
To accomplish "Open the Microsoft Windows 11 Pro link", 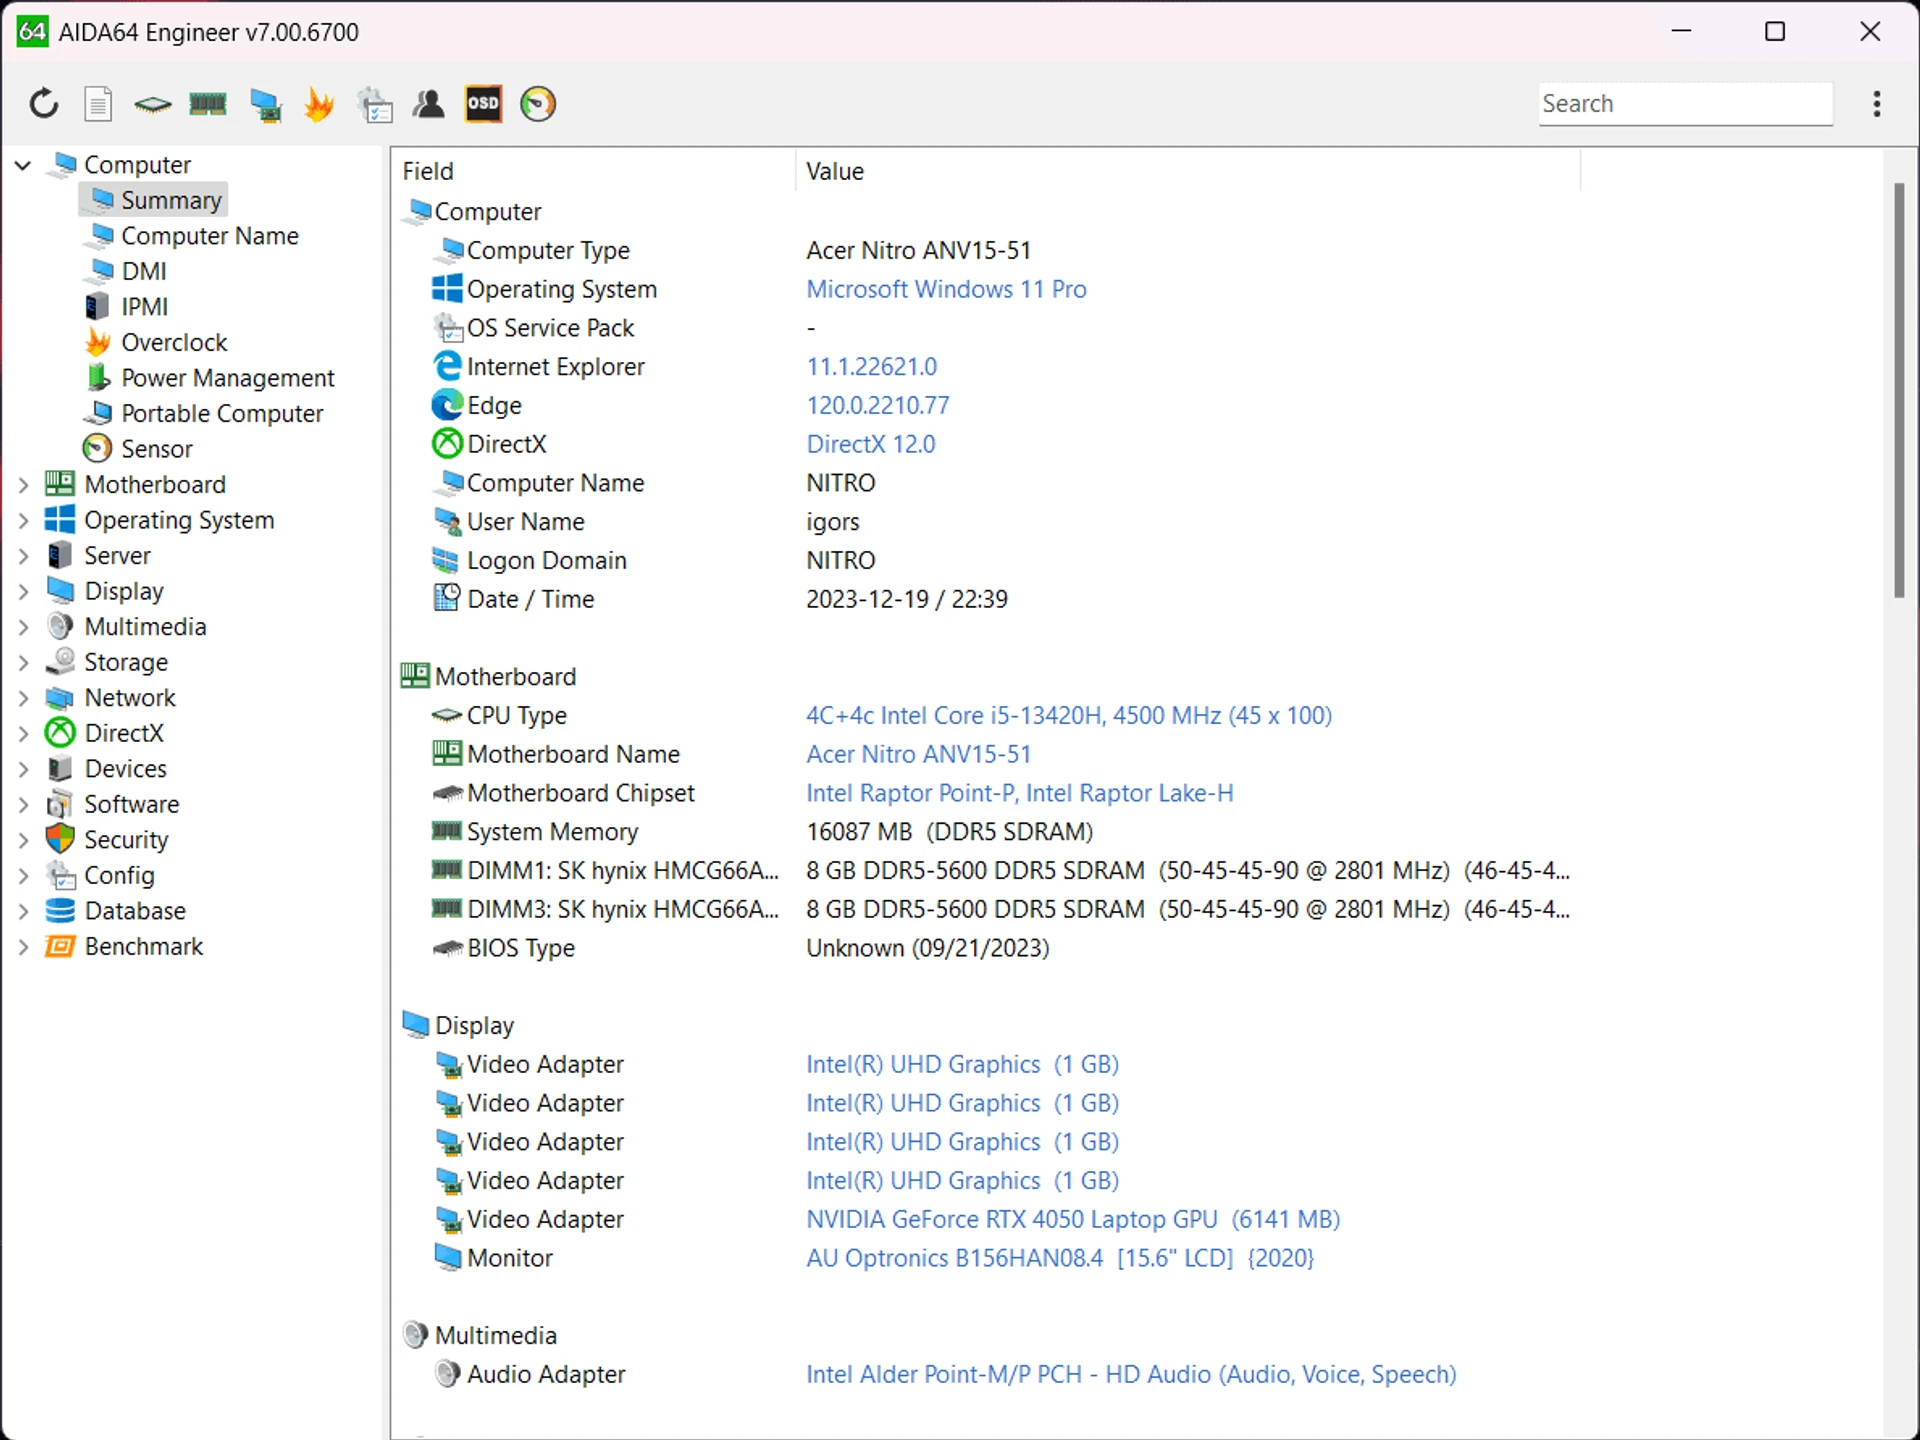I will 946,289.
